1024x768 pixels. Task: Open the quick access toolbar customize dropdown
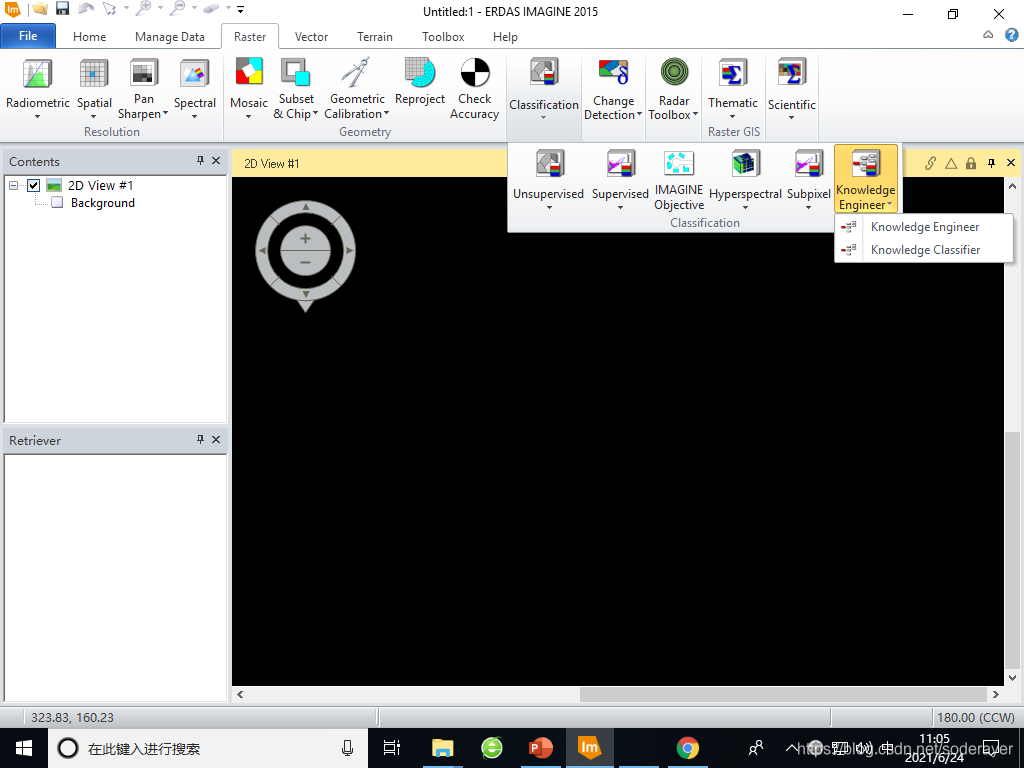point(240,9)
